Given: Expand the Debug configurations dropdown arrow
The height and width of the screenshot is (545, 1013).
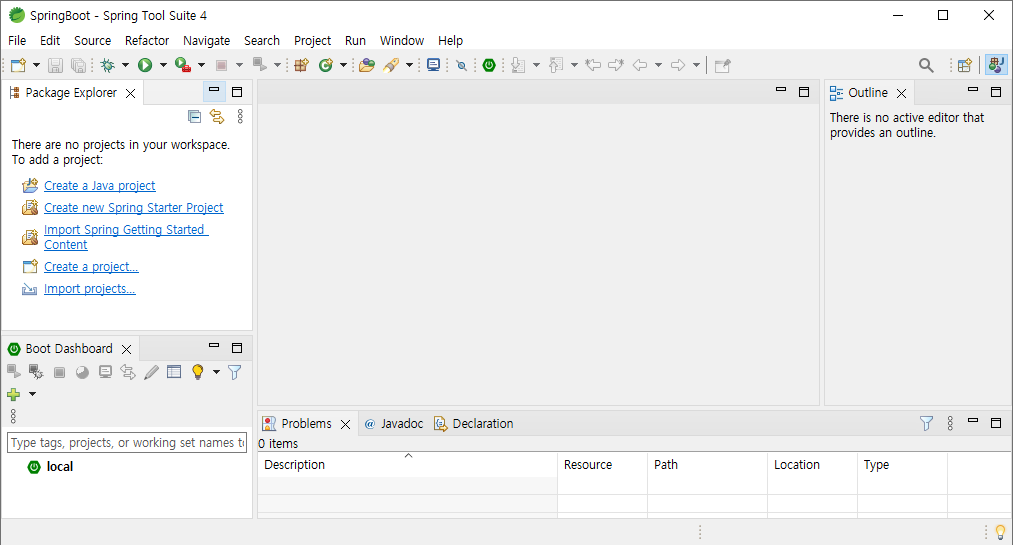Looking at the screenshot, I should tap(125, 65).
